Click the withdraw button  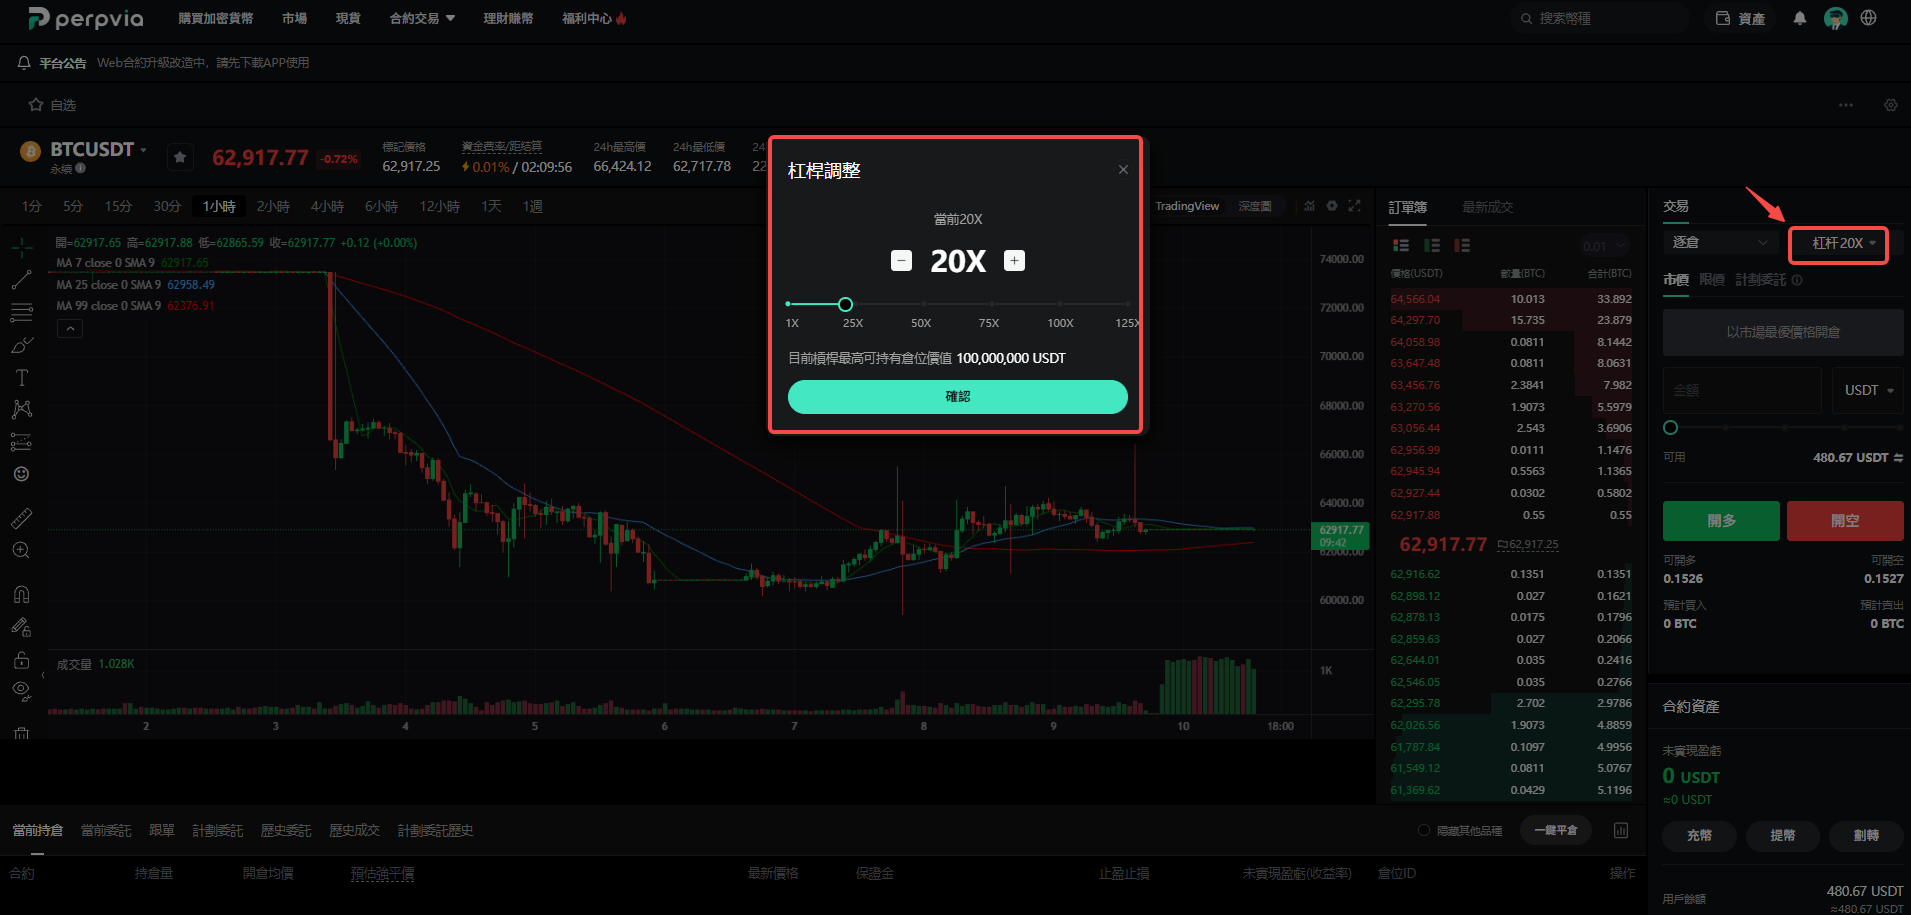tap(1782, 835)
